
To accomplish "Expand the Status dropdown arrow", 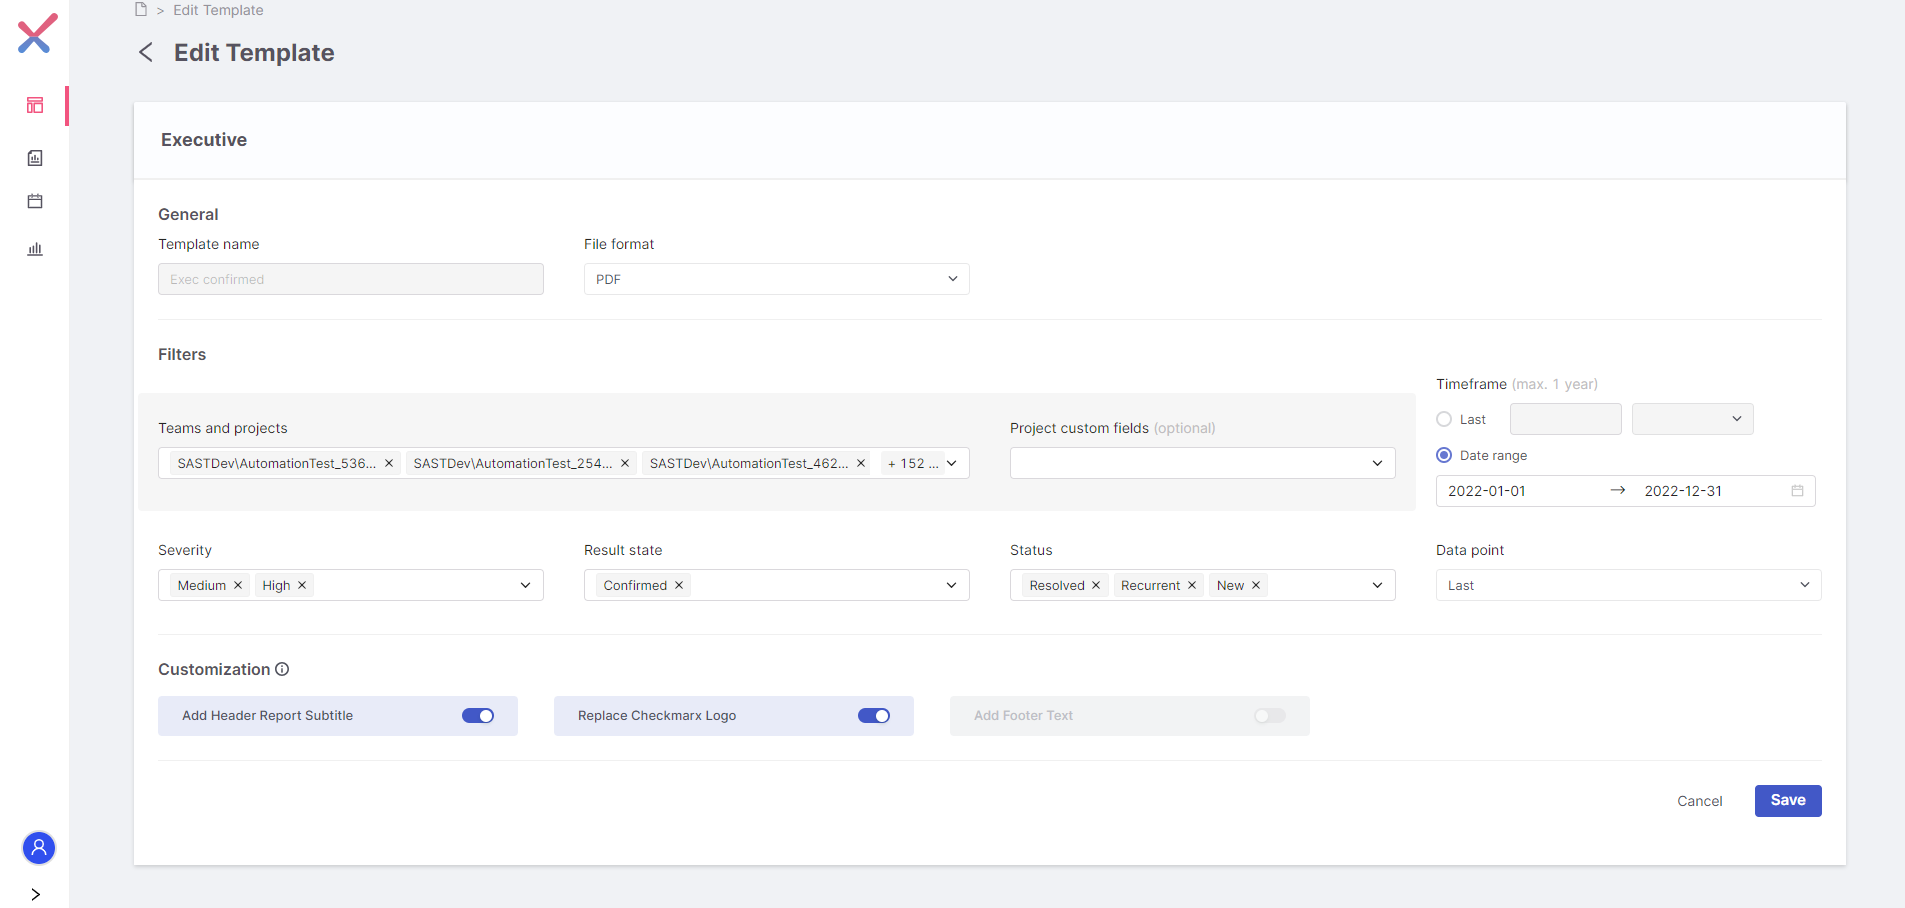I will coord(1378,585).
